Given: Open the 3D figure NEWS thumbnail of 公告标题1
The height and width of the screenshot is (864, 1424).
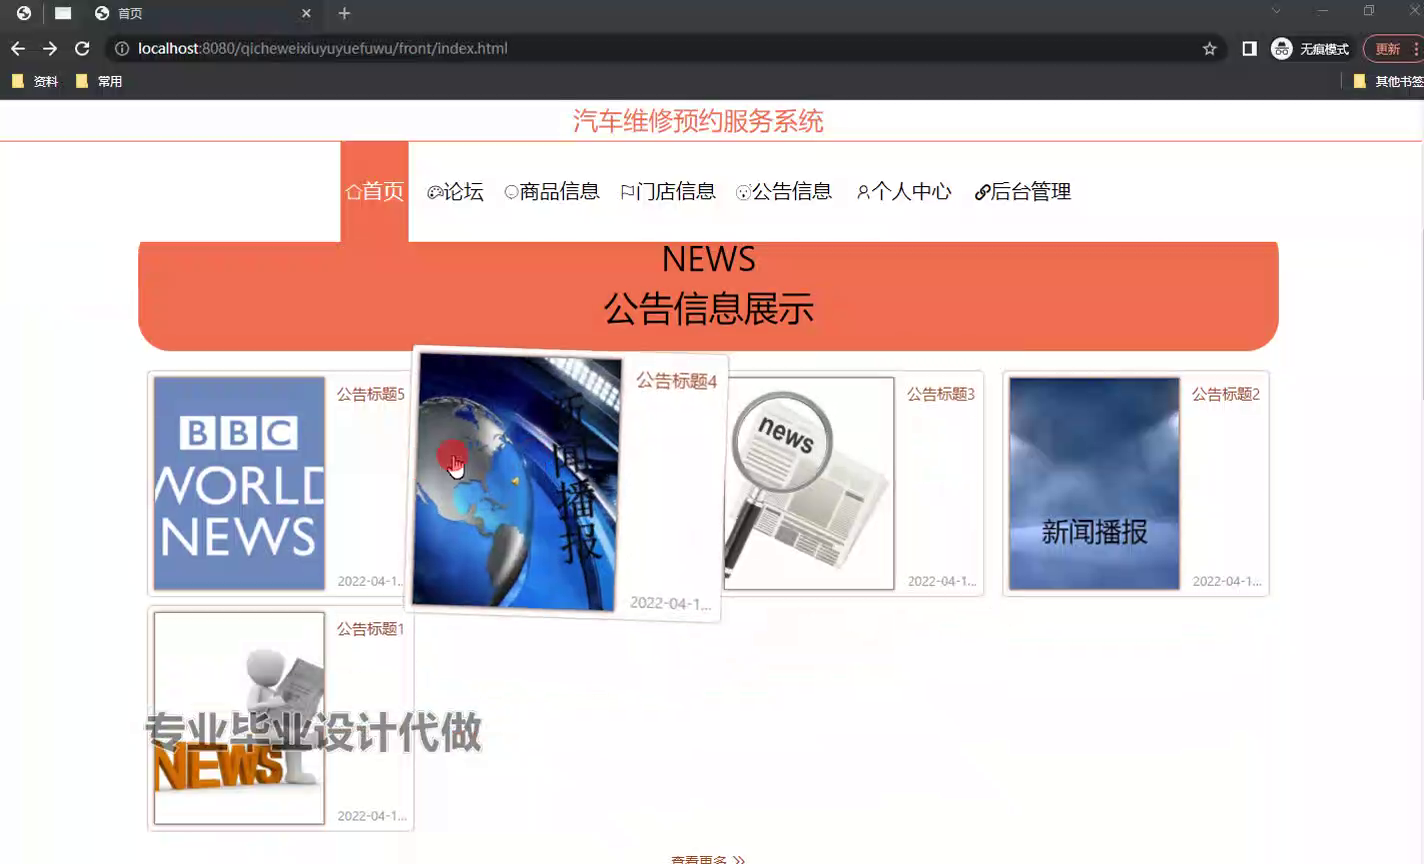Looking at the screenshot, I should (x=239, y=718).
